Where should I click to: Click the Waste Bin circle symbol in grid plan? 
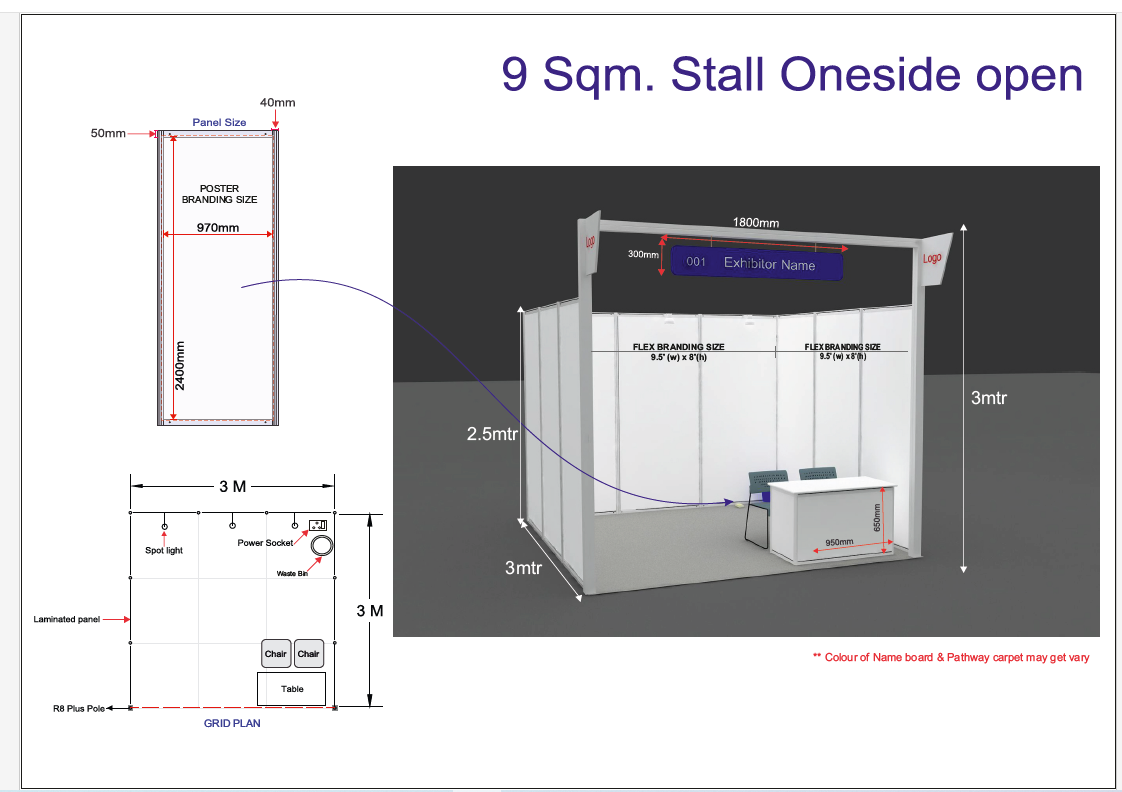[323, 546]
